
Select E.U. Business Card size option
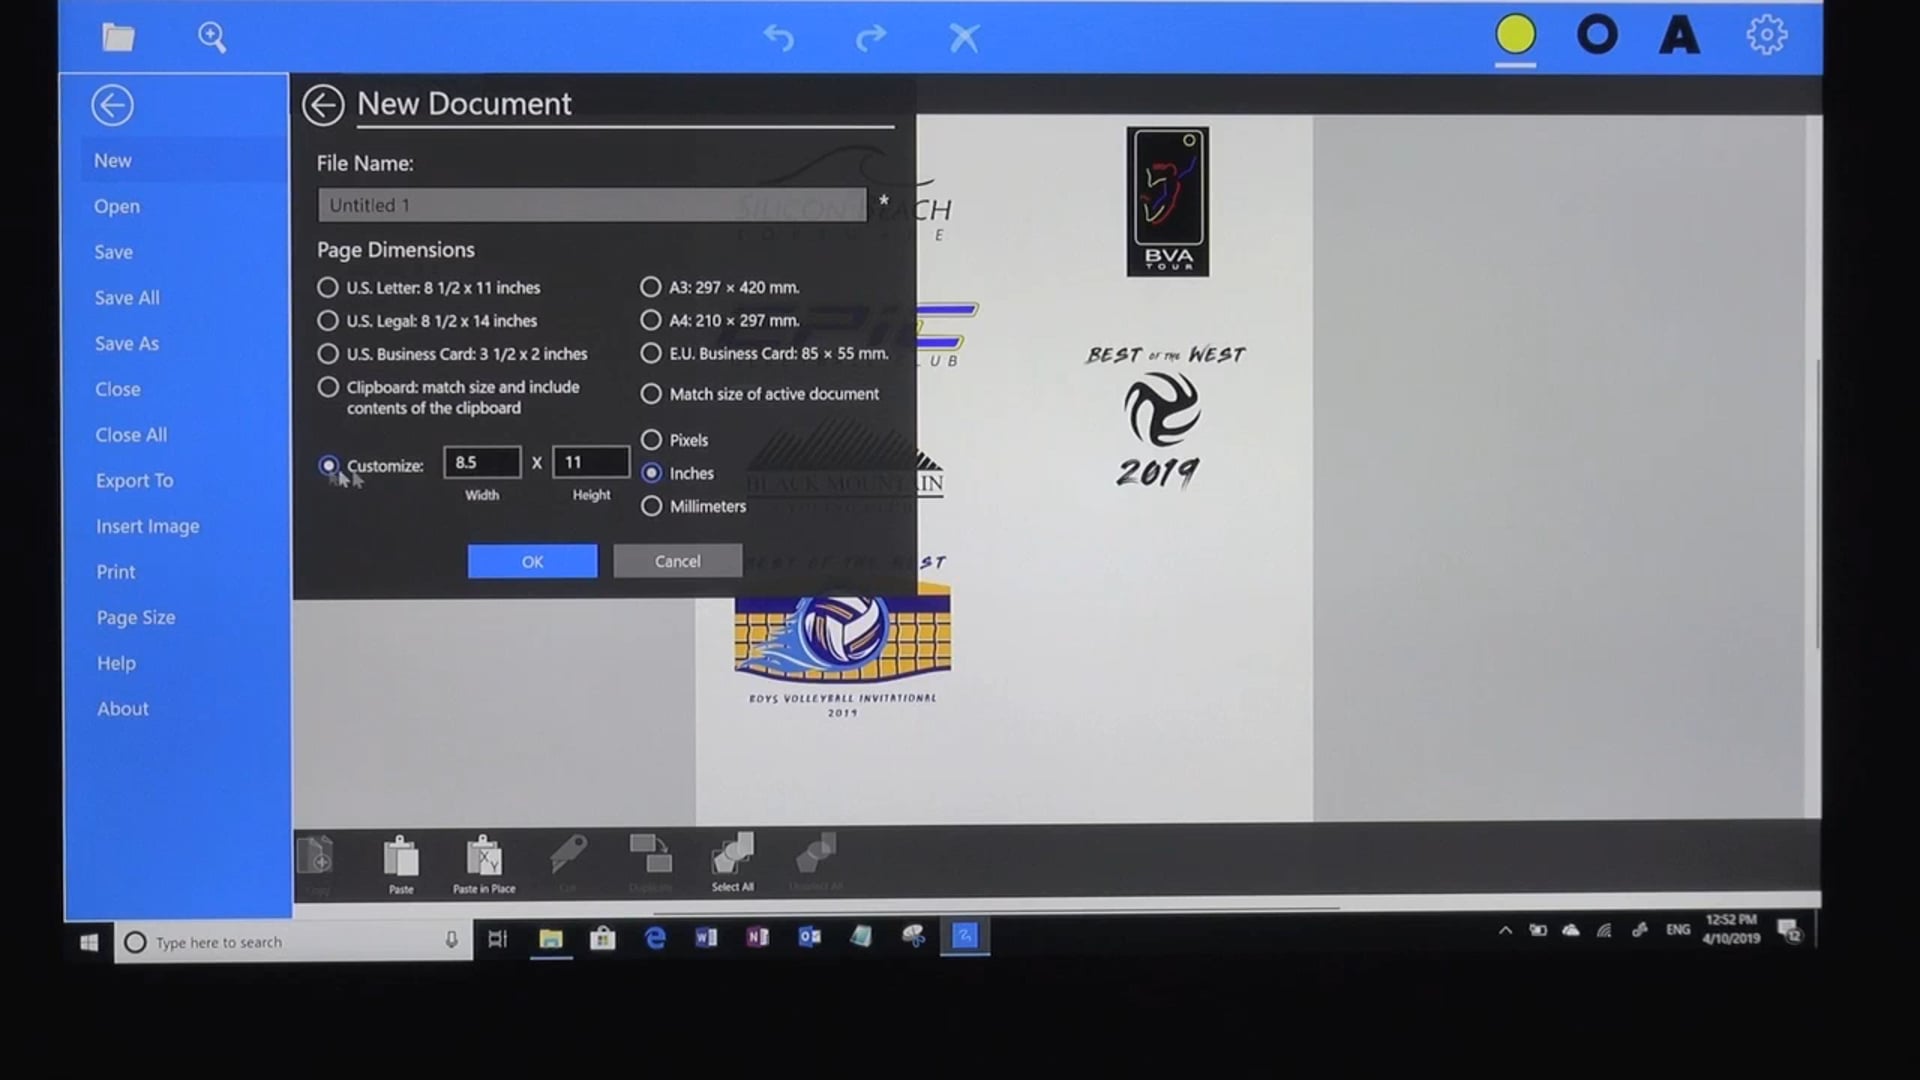(x=651, y=353)
